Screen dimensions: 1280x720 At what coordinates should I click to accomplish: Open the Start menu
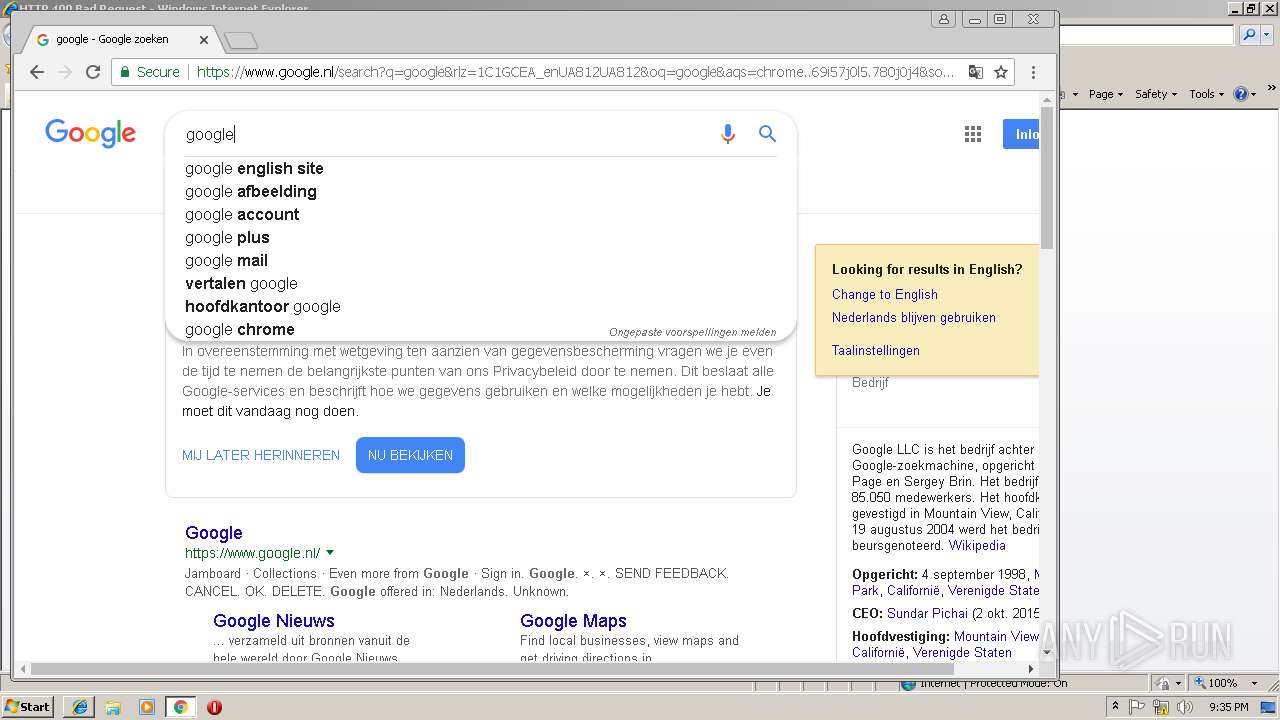pos(28,707)
